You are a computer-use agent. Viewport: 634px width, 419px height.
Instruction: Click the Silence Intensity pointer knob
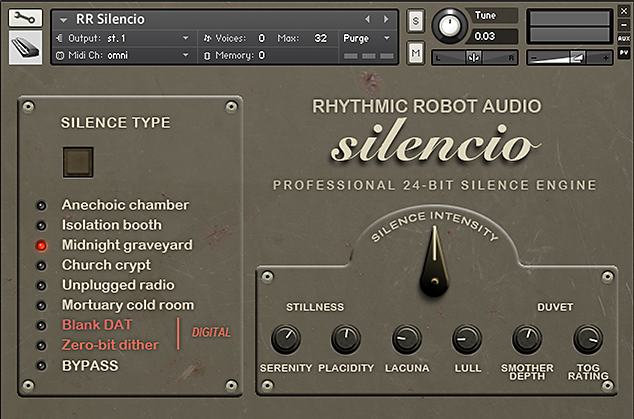[x=435, y=261]
